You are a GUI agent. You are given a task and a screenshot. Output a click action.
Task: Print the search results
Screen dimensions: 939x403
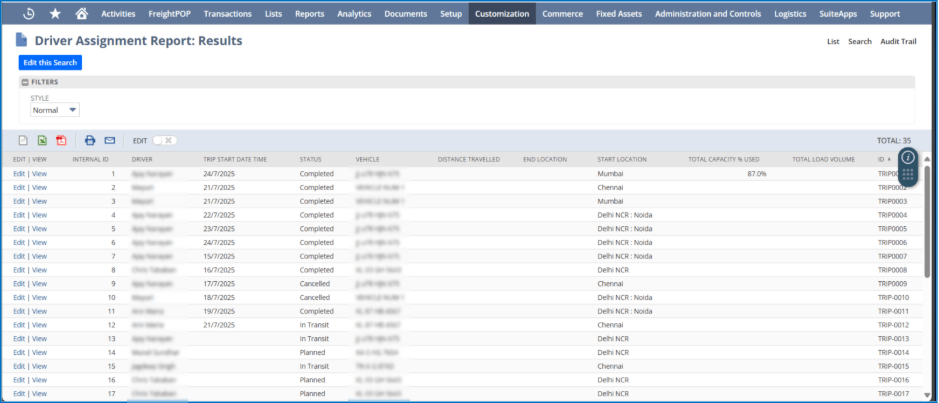[x=90, y=141]
